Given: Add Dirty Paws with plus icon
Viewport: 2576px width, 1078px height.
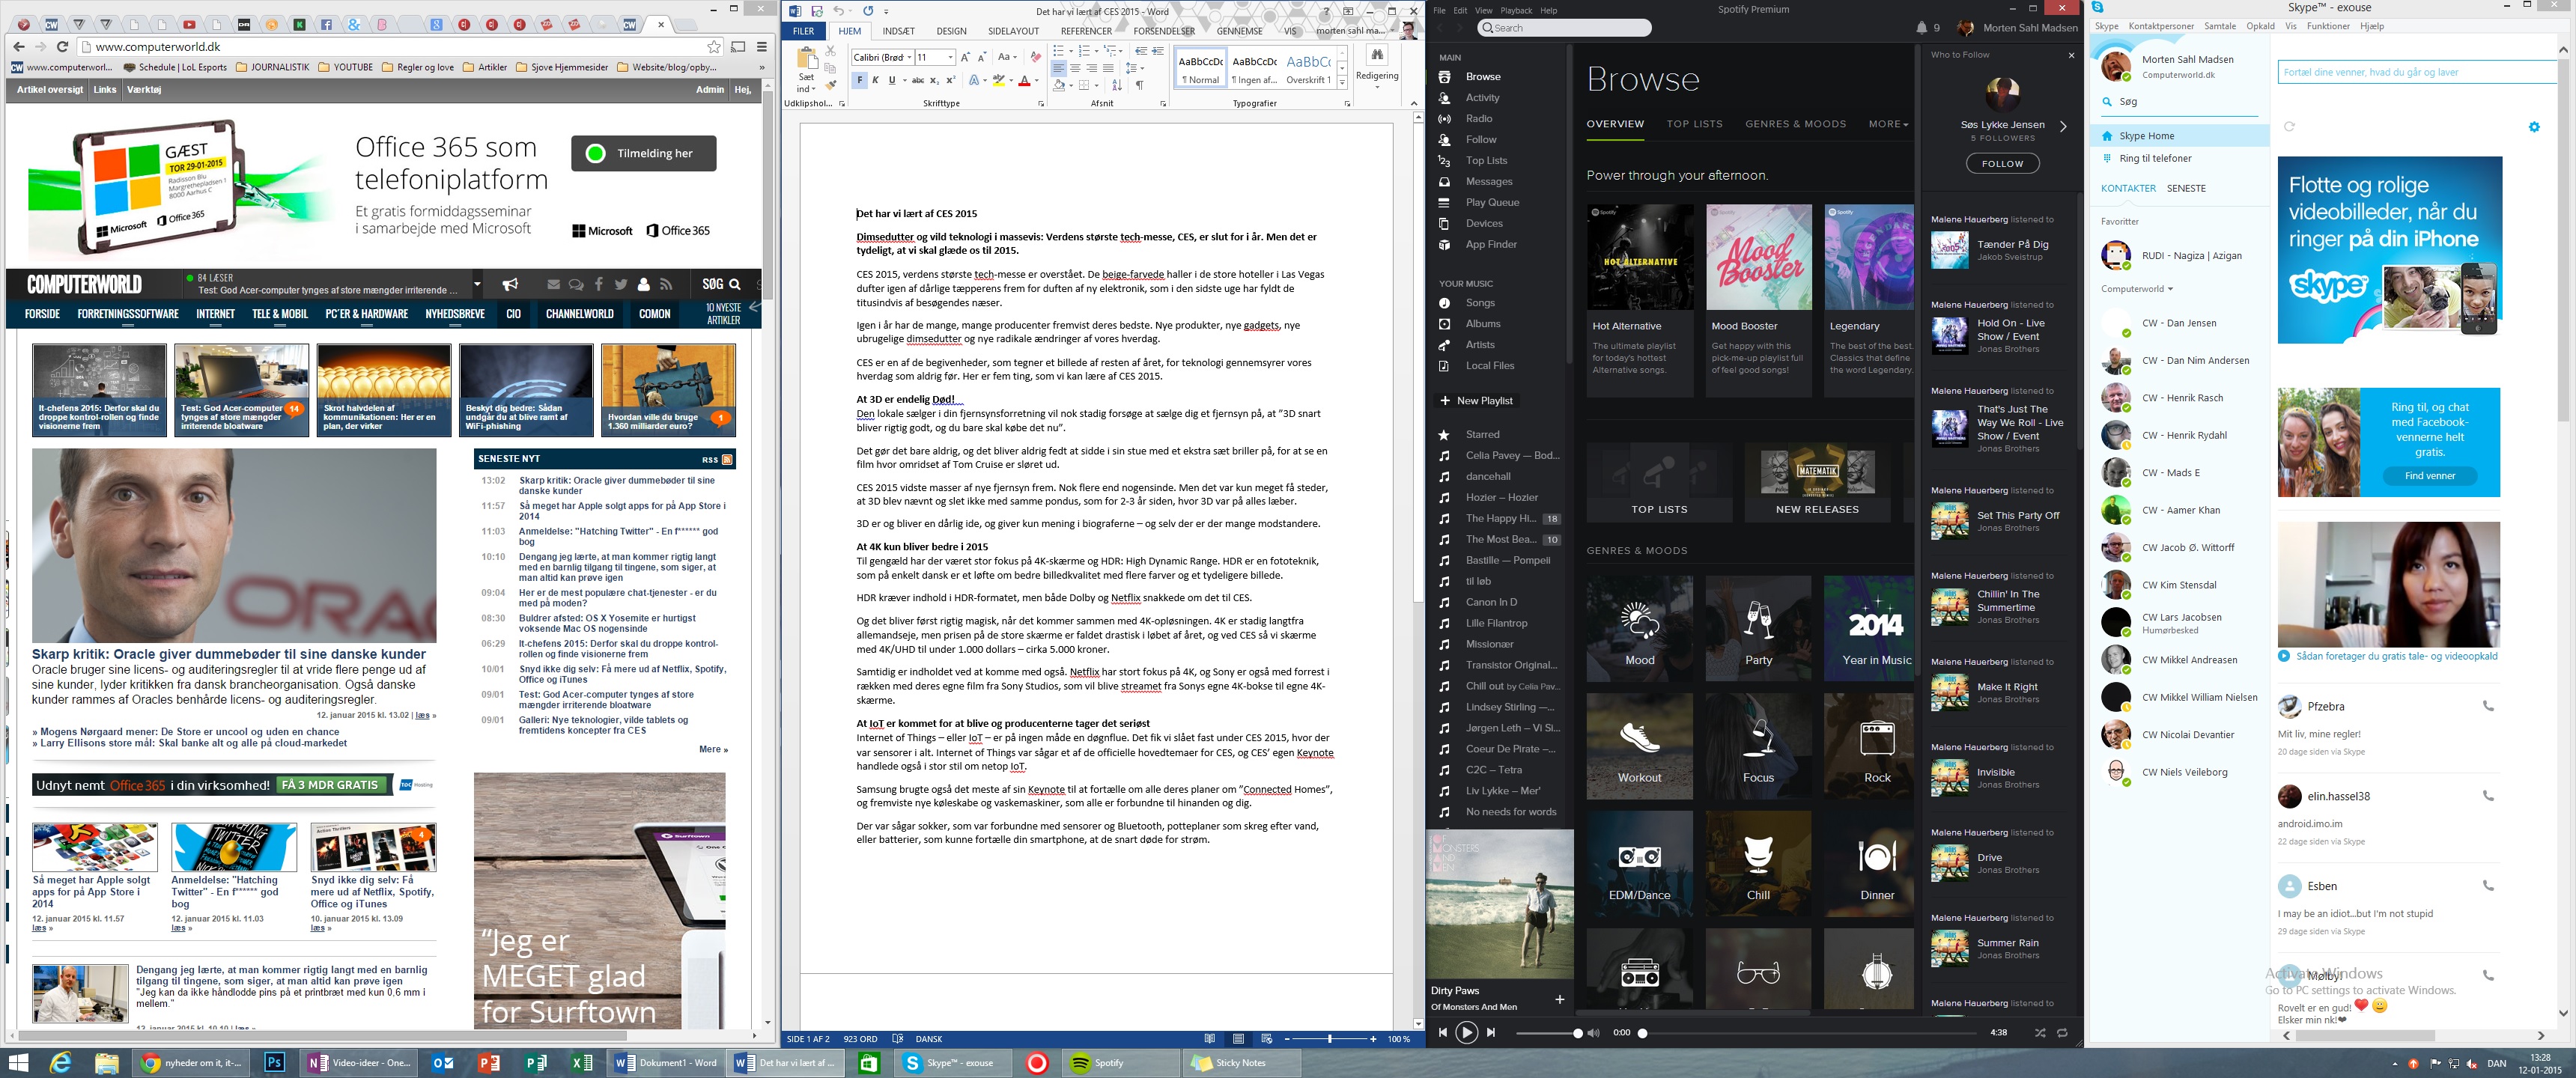Looking at the screenshot, I should (1559, 999).
